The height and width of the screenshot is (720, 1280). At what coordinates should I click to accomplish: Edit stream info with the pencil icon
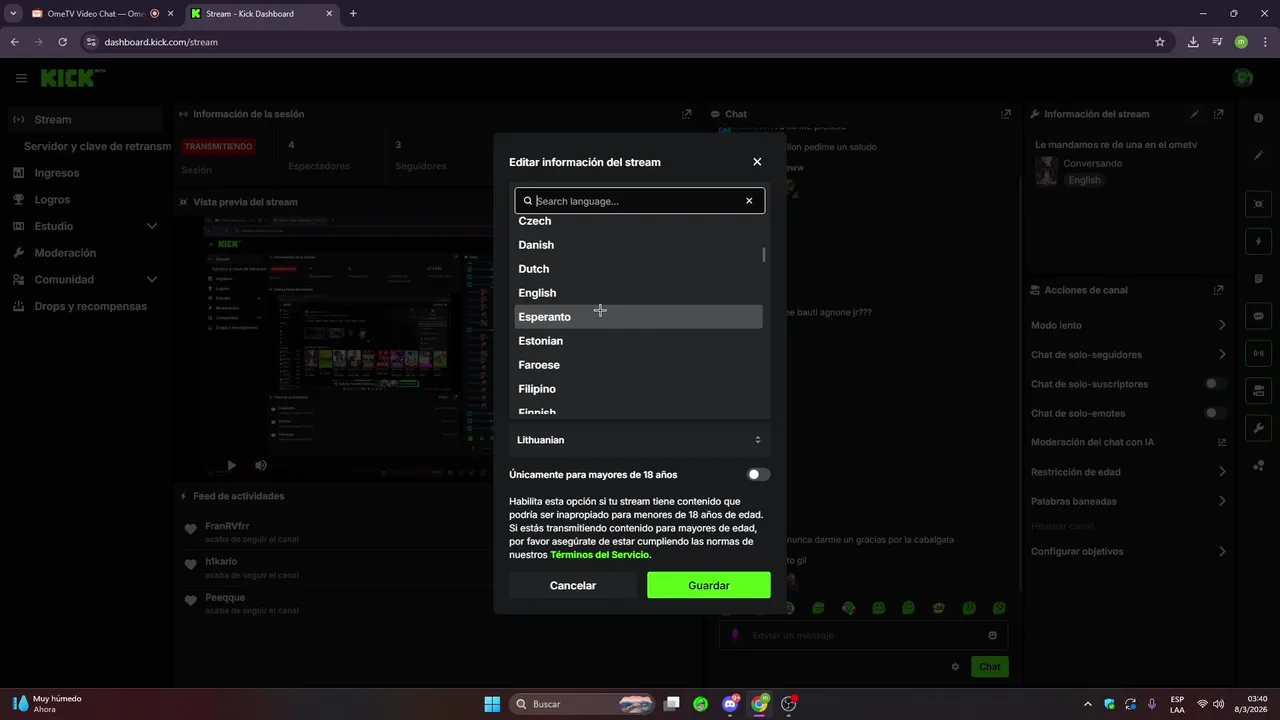[1194, 114]
